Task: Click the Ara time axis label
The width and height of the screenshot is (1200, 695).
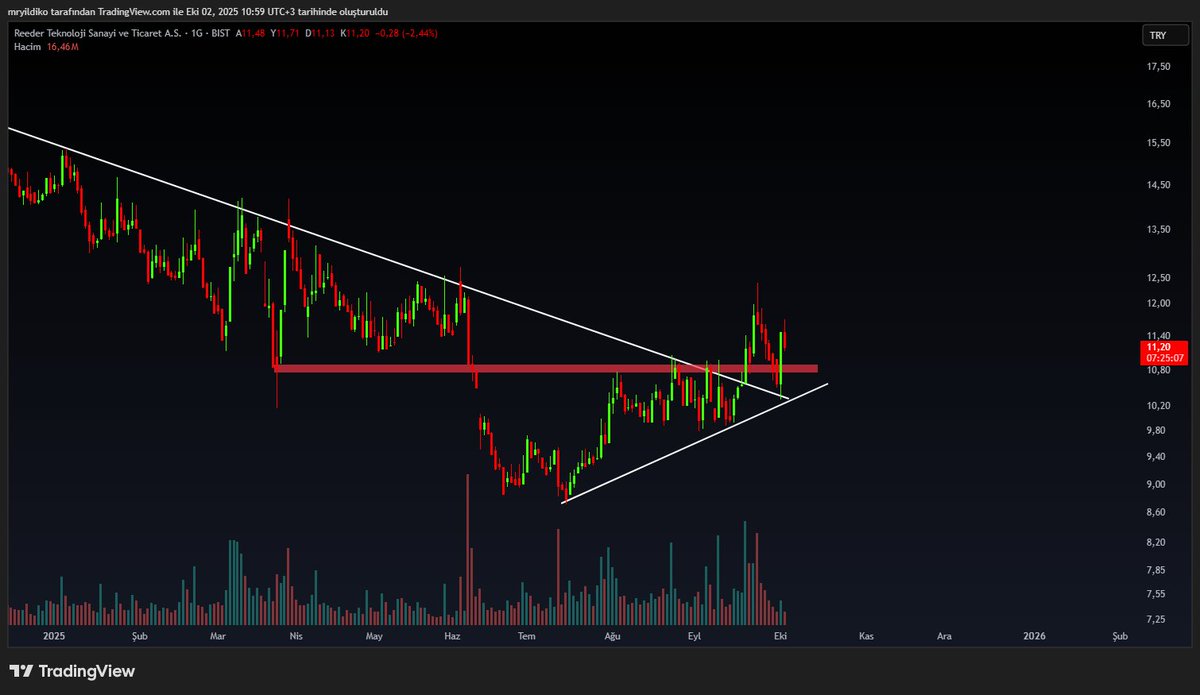Action: 943,635
